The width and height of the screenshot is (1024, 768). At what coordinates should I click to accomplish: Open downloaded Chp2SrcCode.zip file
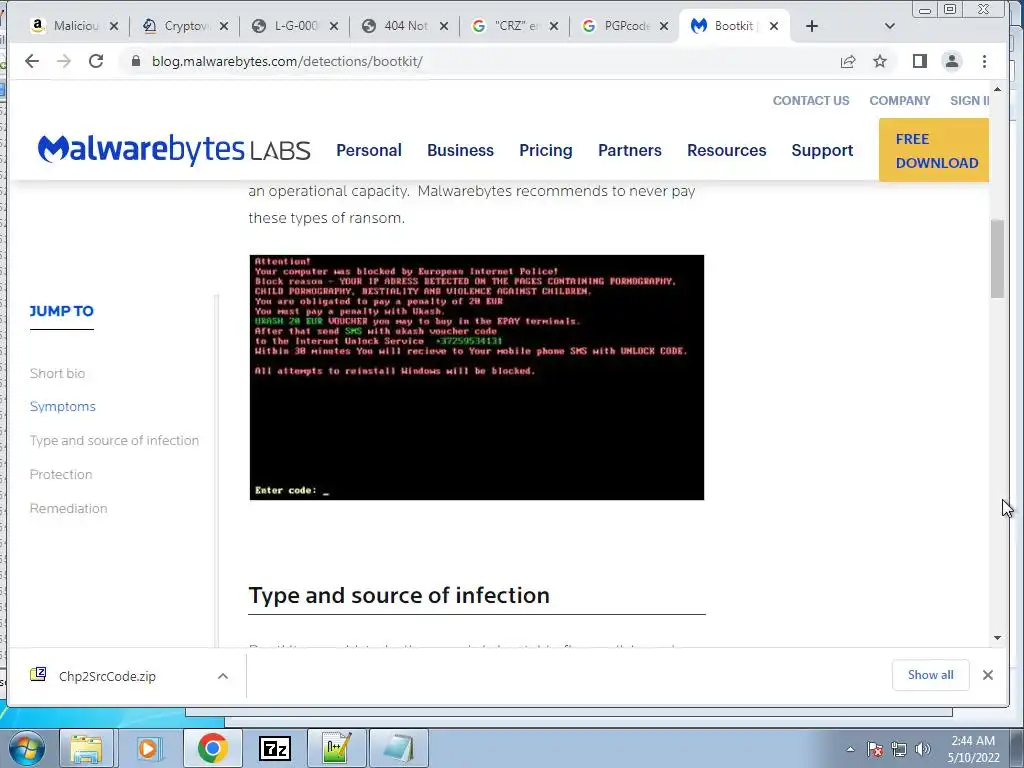point(107,676)
